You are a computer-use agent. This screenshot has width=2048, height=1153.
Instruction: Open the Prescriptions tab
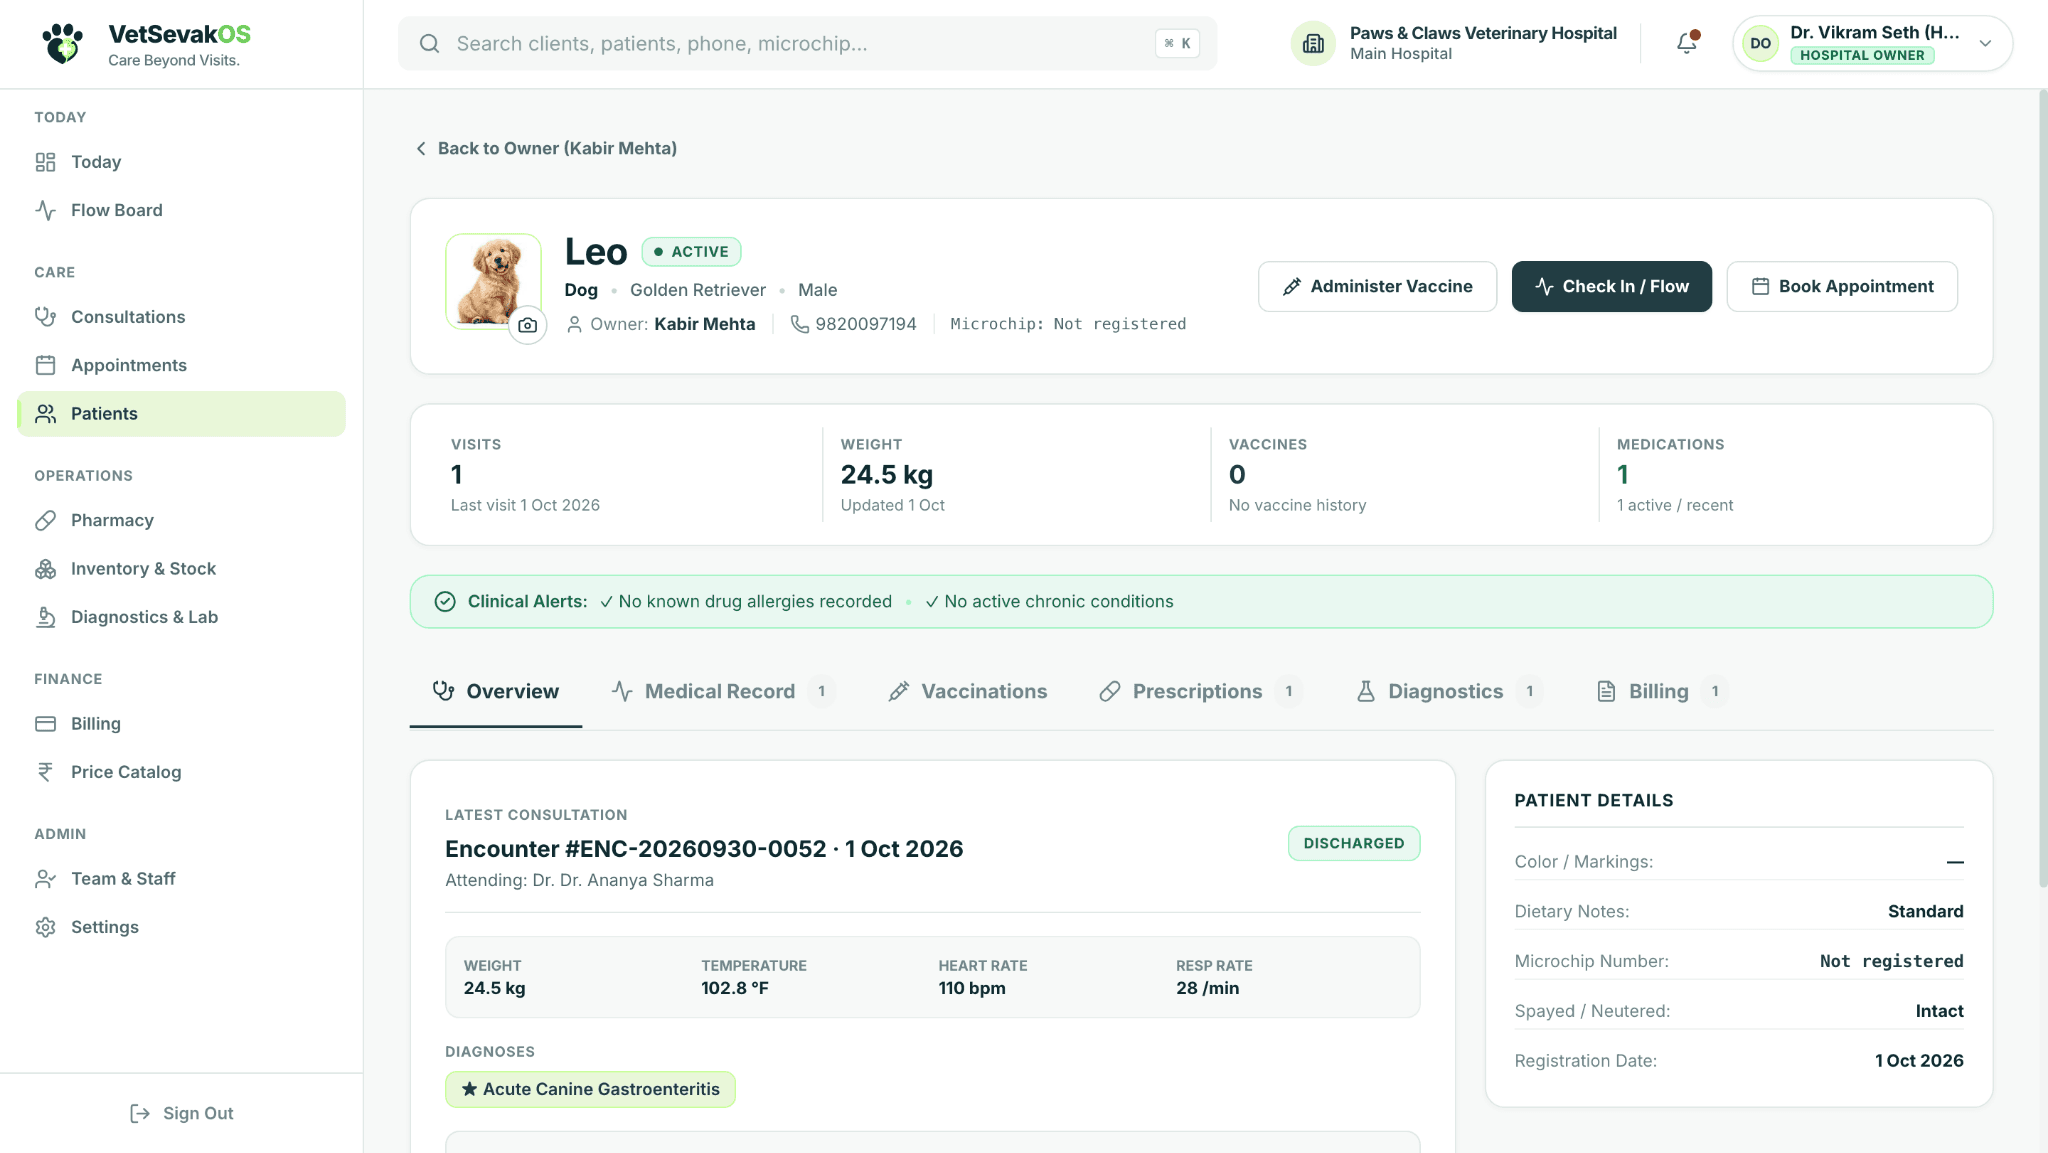(1199, 691)
